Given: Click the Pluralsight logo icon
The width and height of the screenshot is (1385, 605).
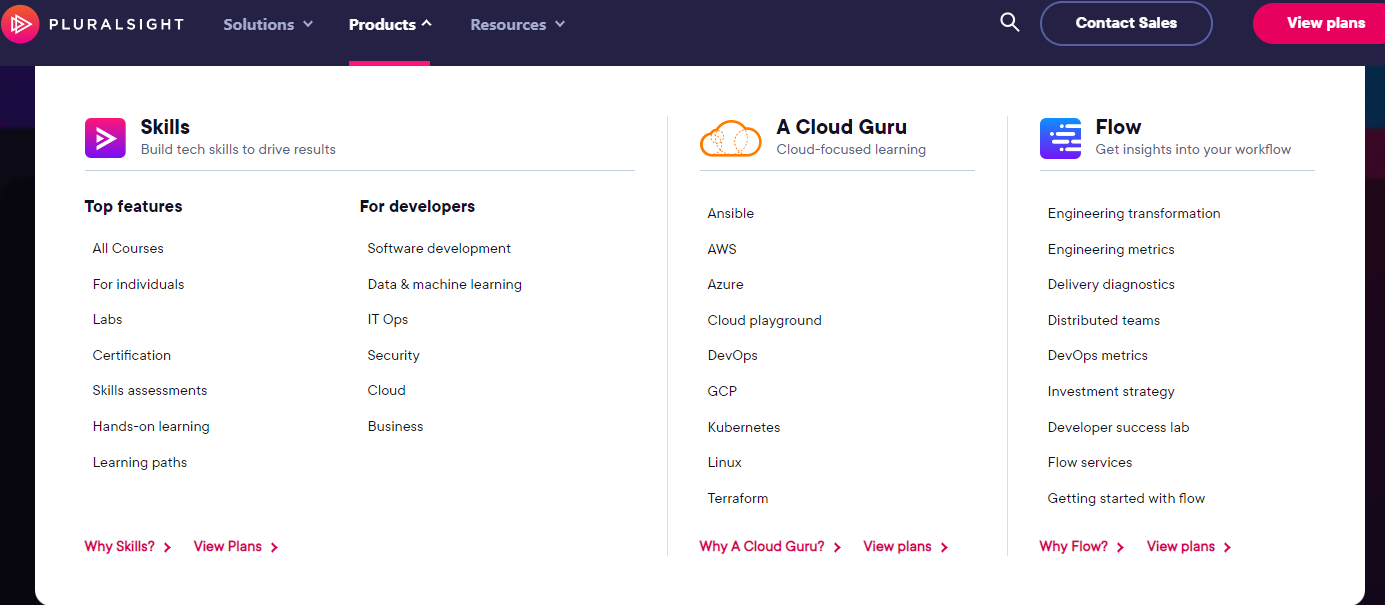Looking at the screenshot, I should pos(21,24).
